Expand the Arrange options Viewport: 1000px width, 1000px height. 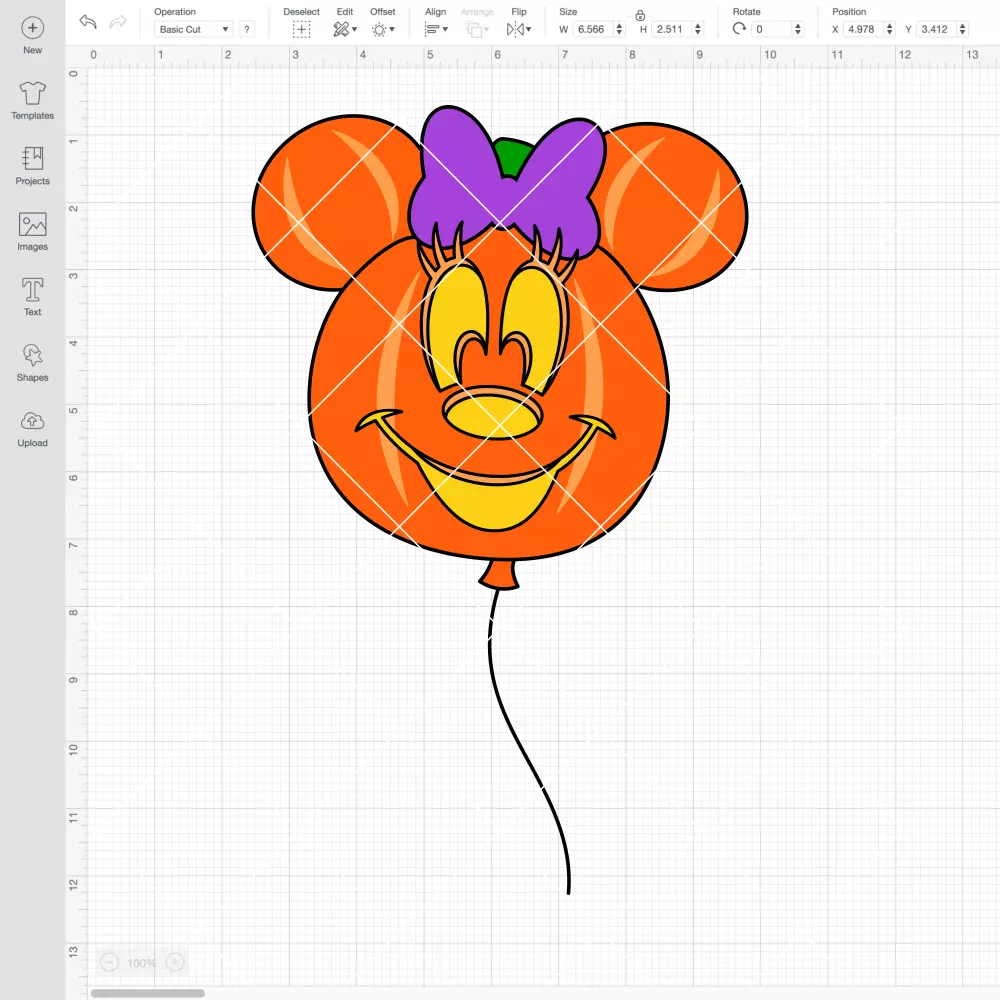click(x=477, y=29)
